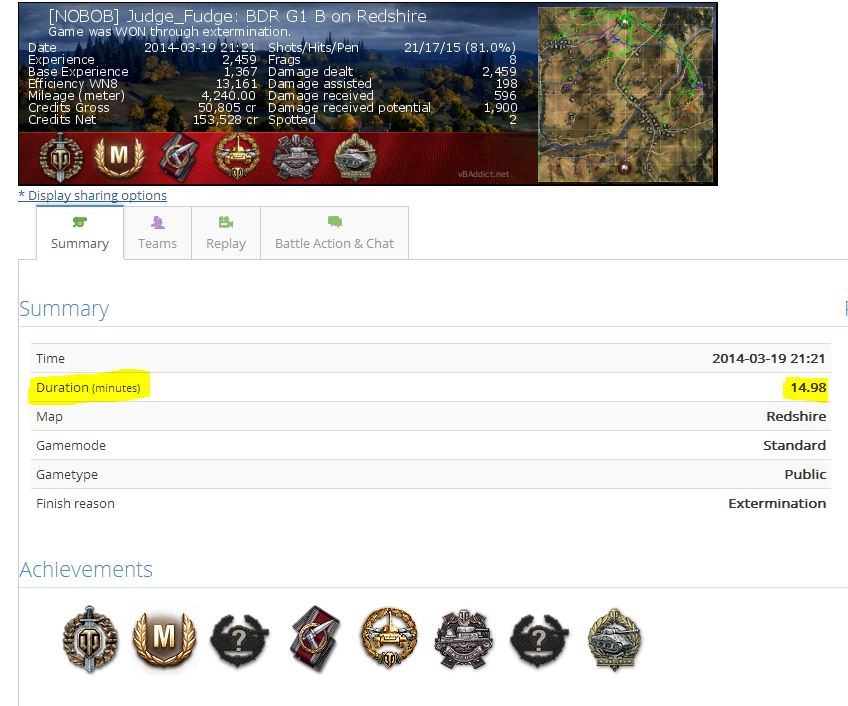
Task: Click the Summary tab tank icon
Action: point(80,222)
